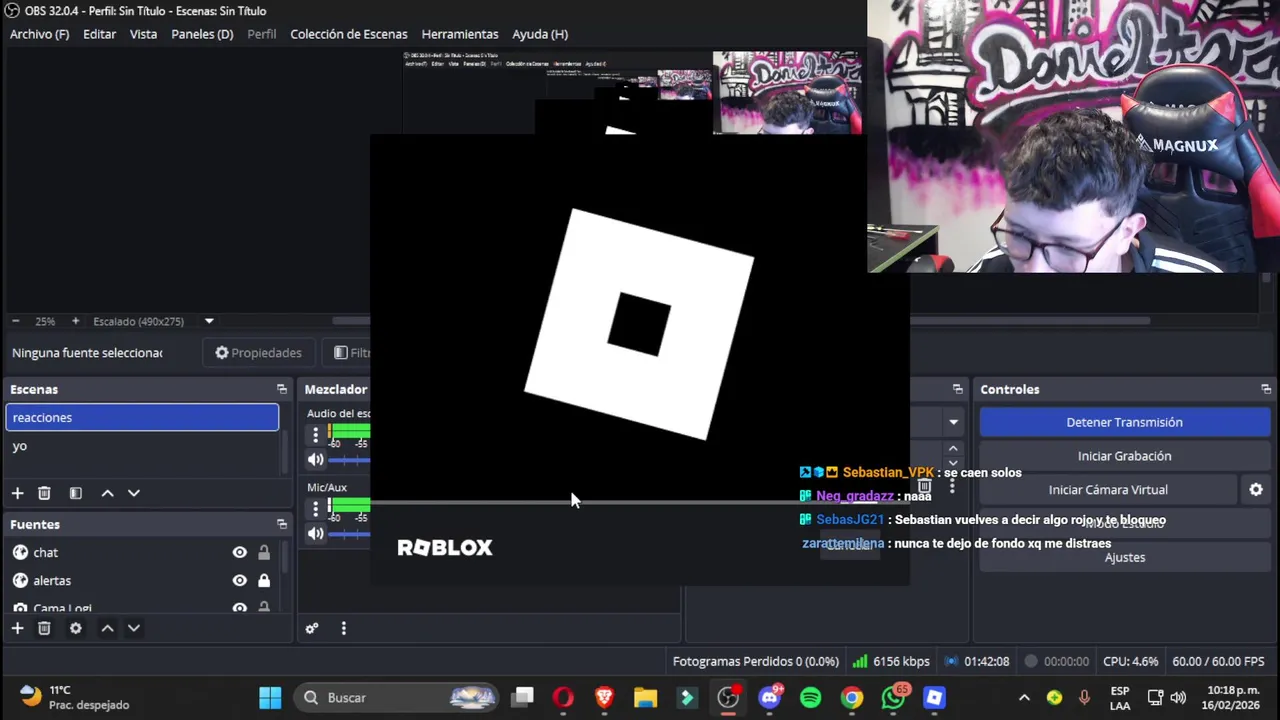This screenshot has height=720, width=1280.
Task: Move scene down in Escenas list
Action: [133, 493]
